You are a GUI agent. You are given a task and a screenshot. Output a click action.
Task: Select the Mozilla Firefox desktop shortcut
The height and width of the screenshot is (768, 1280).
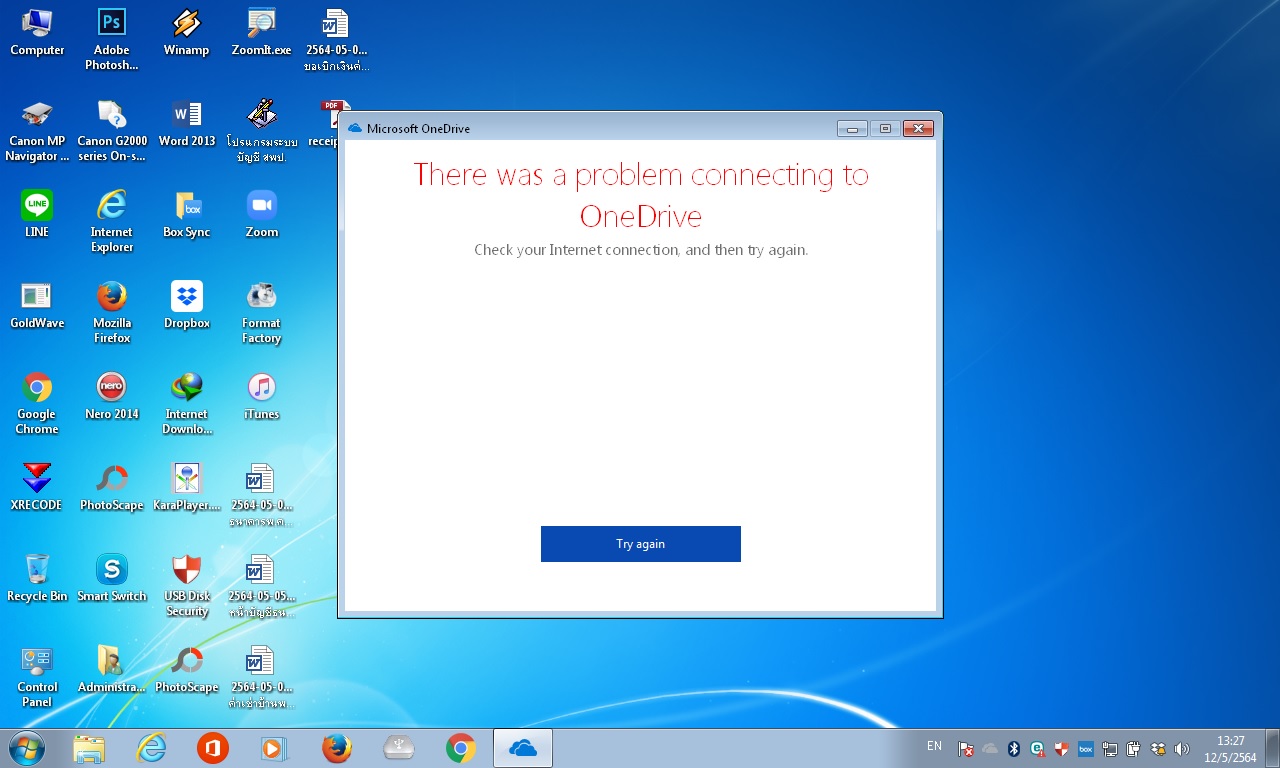point(112,313)
